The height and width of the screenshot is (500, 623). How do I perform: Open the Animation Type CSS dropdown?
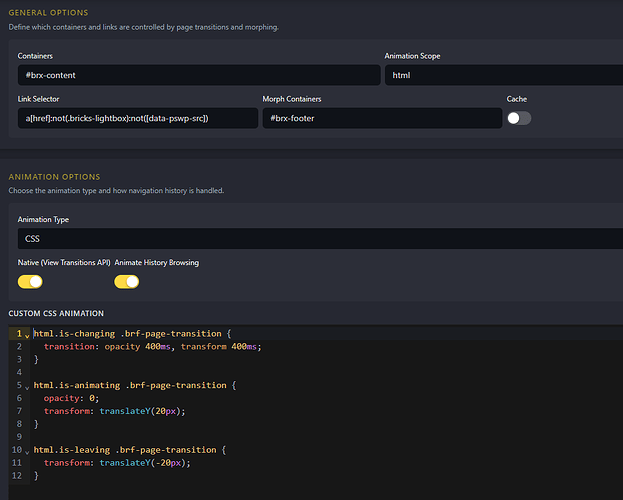320,238
